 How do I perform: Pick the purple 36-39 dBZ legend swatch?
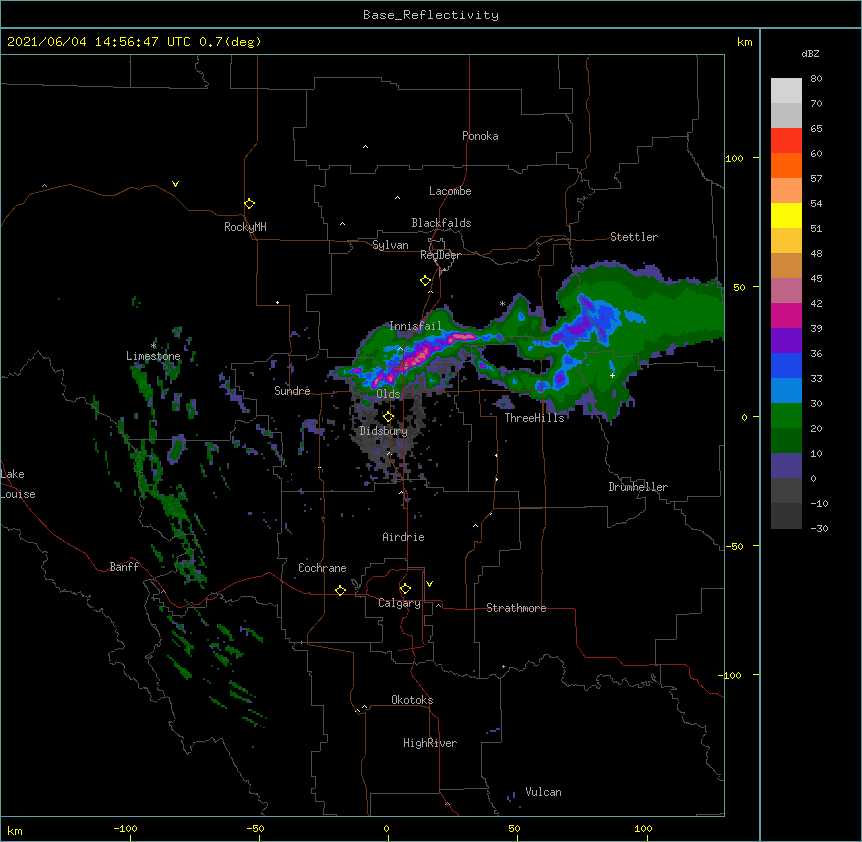(786, 341)
